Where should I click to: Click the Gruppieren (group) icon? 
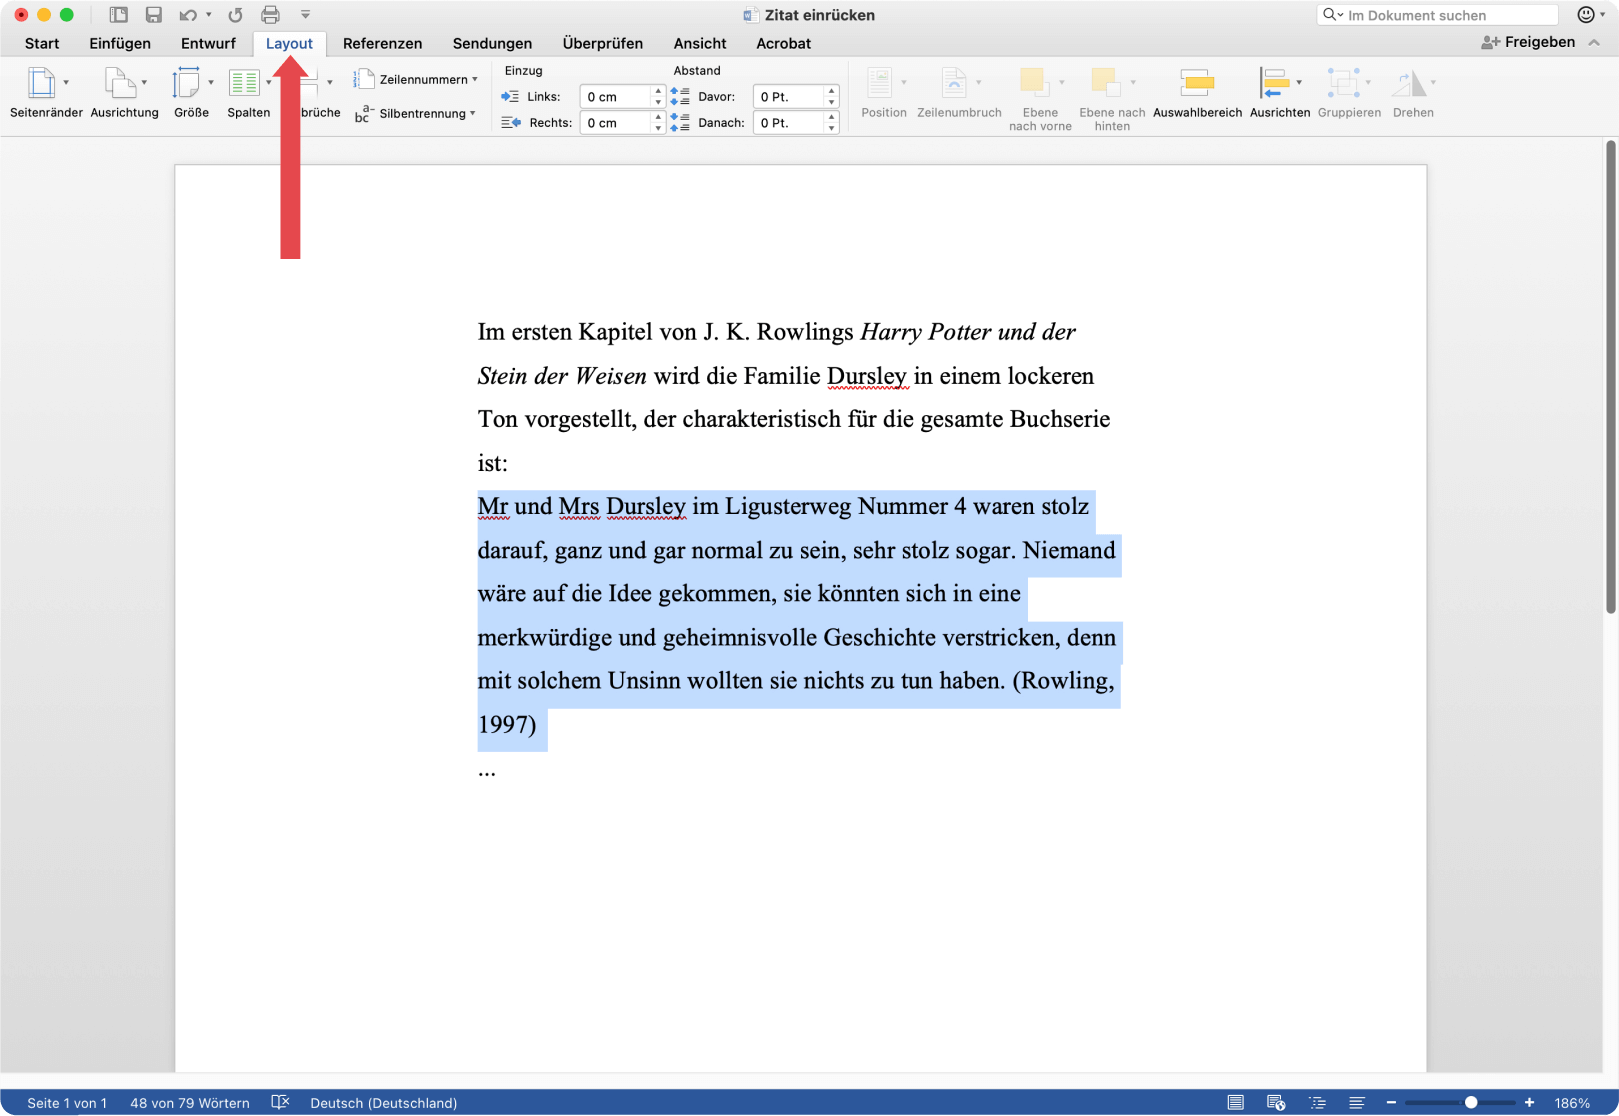tap(1343, 83)
